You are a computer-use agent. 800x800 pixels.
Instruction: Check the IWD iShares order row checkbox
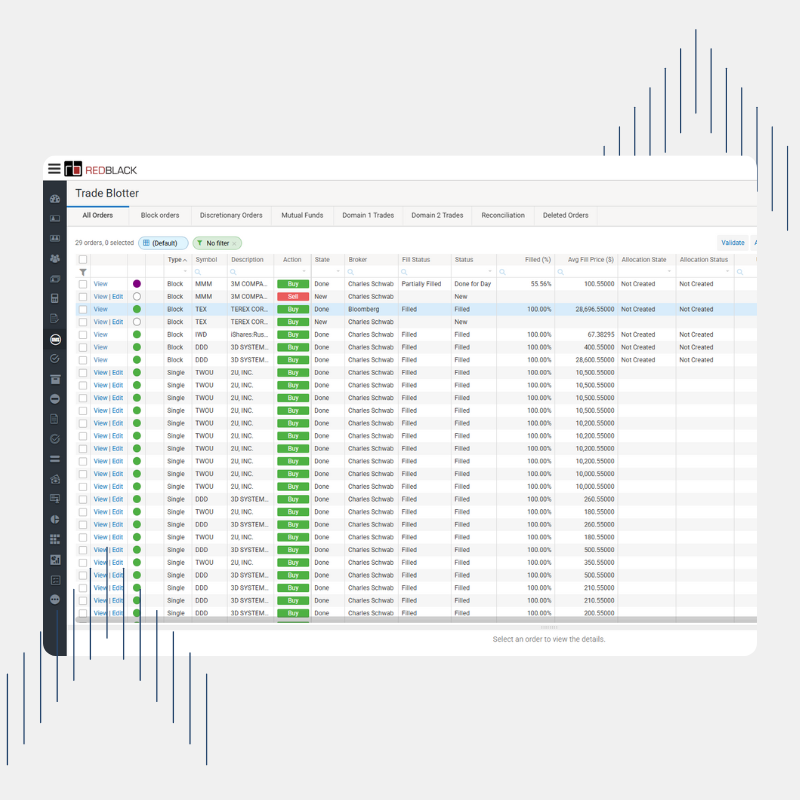83,335
